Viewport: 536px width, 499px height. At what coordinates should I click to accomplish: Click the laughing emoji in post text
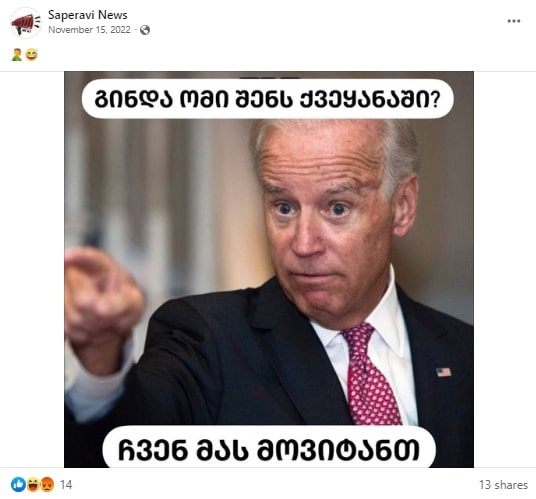[x=32, y=55]
